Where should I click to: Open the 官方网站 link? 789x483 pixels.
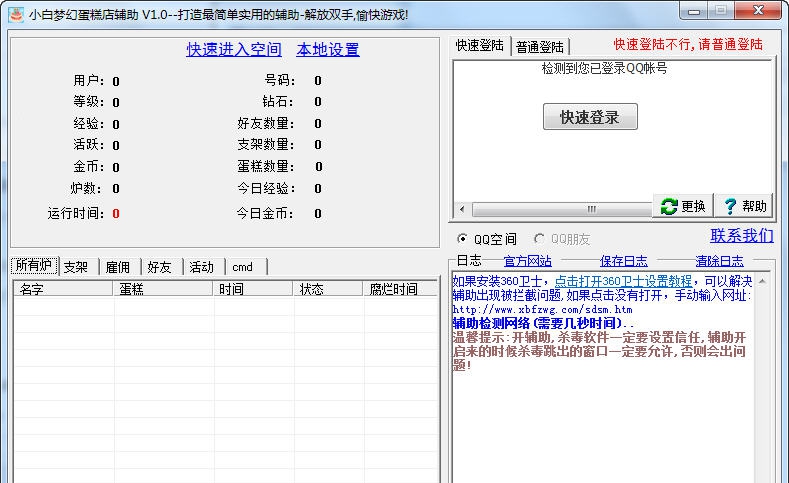[x=528, y=261]
